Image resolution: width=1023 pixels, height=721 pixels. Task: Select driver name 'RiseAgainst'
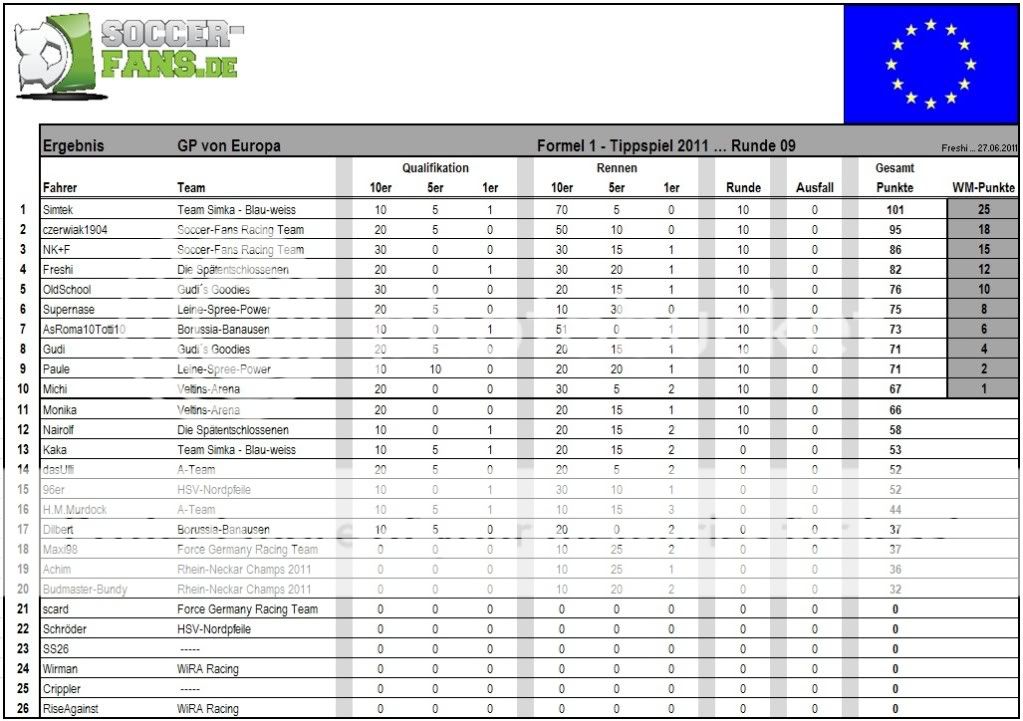(x=70, y=709)
